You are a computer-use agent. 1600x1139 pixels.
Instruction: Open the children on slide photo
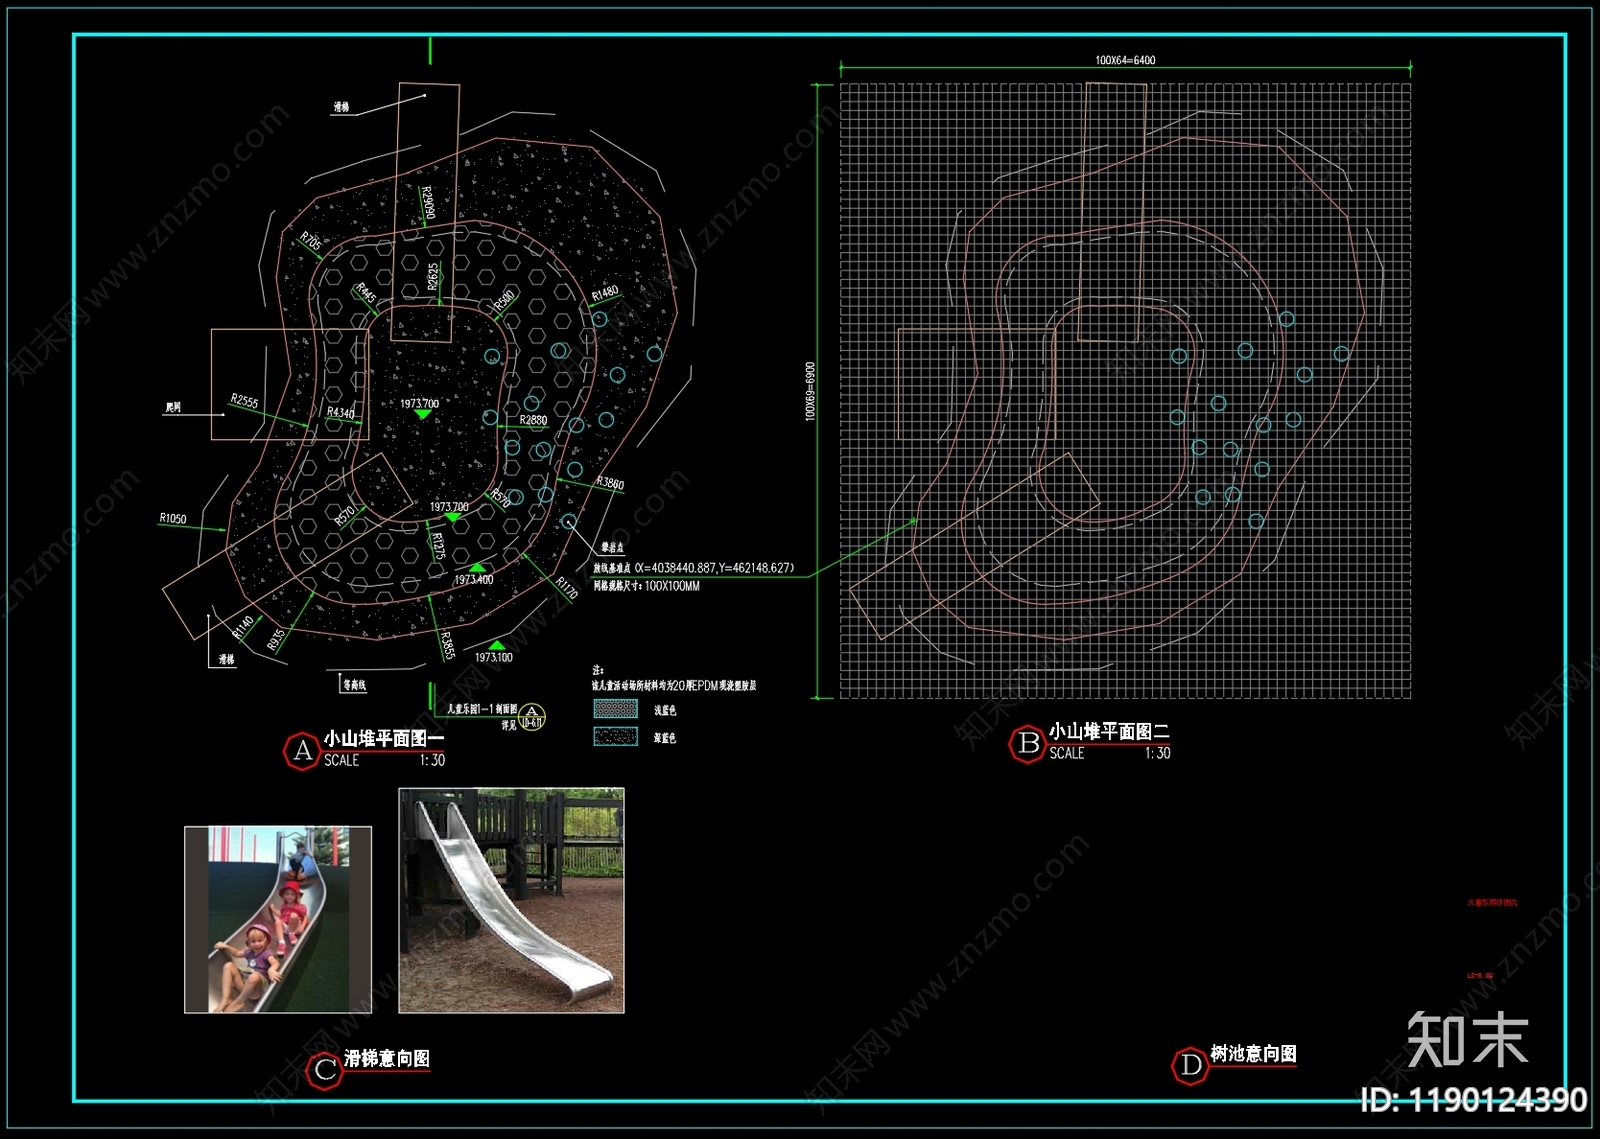(278, 920)
